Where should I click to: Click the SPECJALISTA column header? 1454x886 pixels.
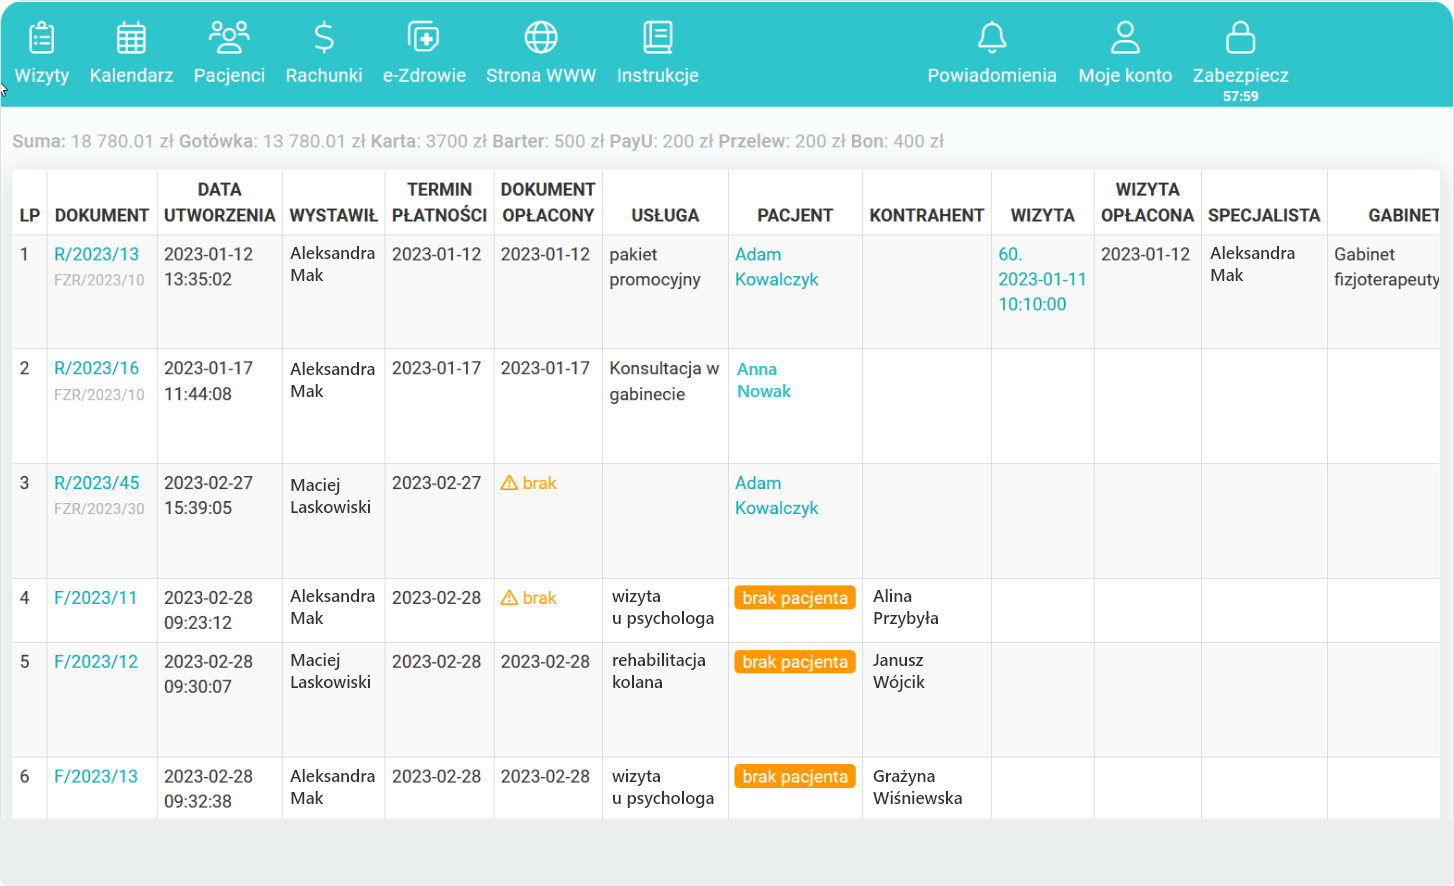[1264, 216]
